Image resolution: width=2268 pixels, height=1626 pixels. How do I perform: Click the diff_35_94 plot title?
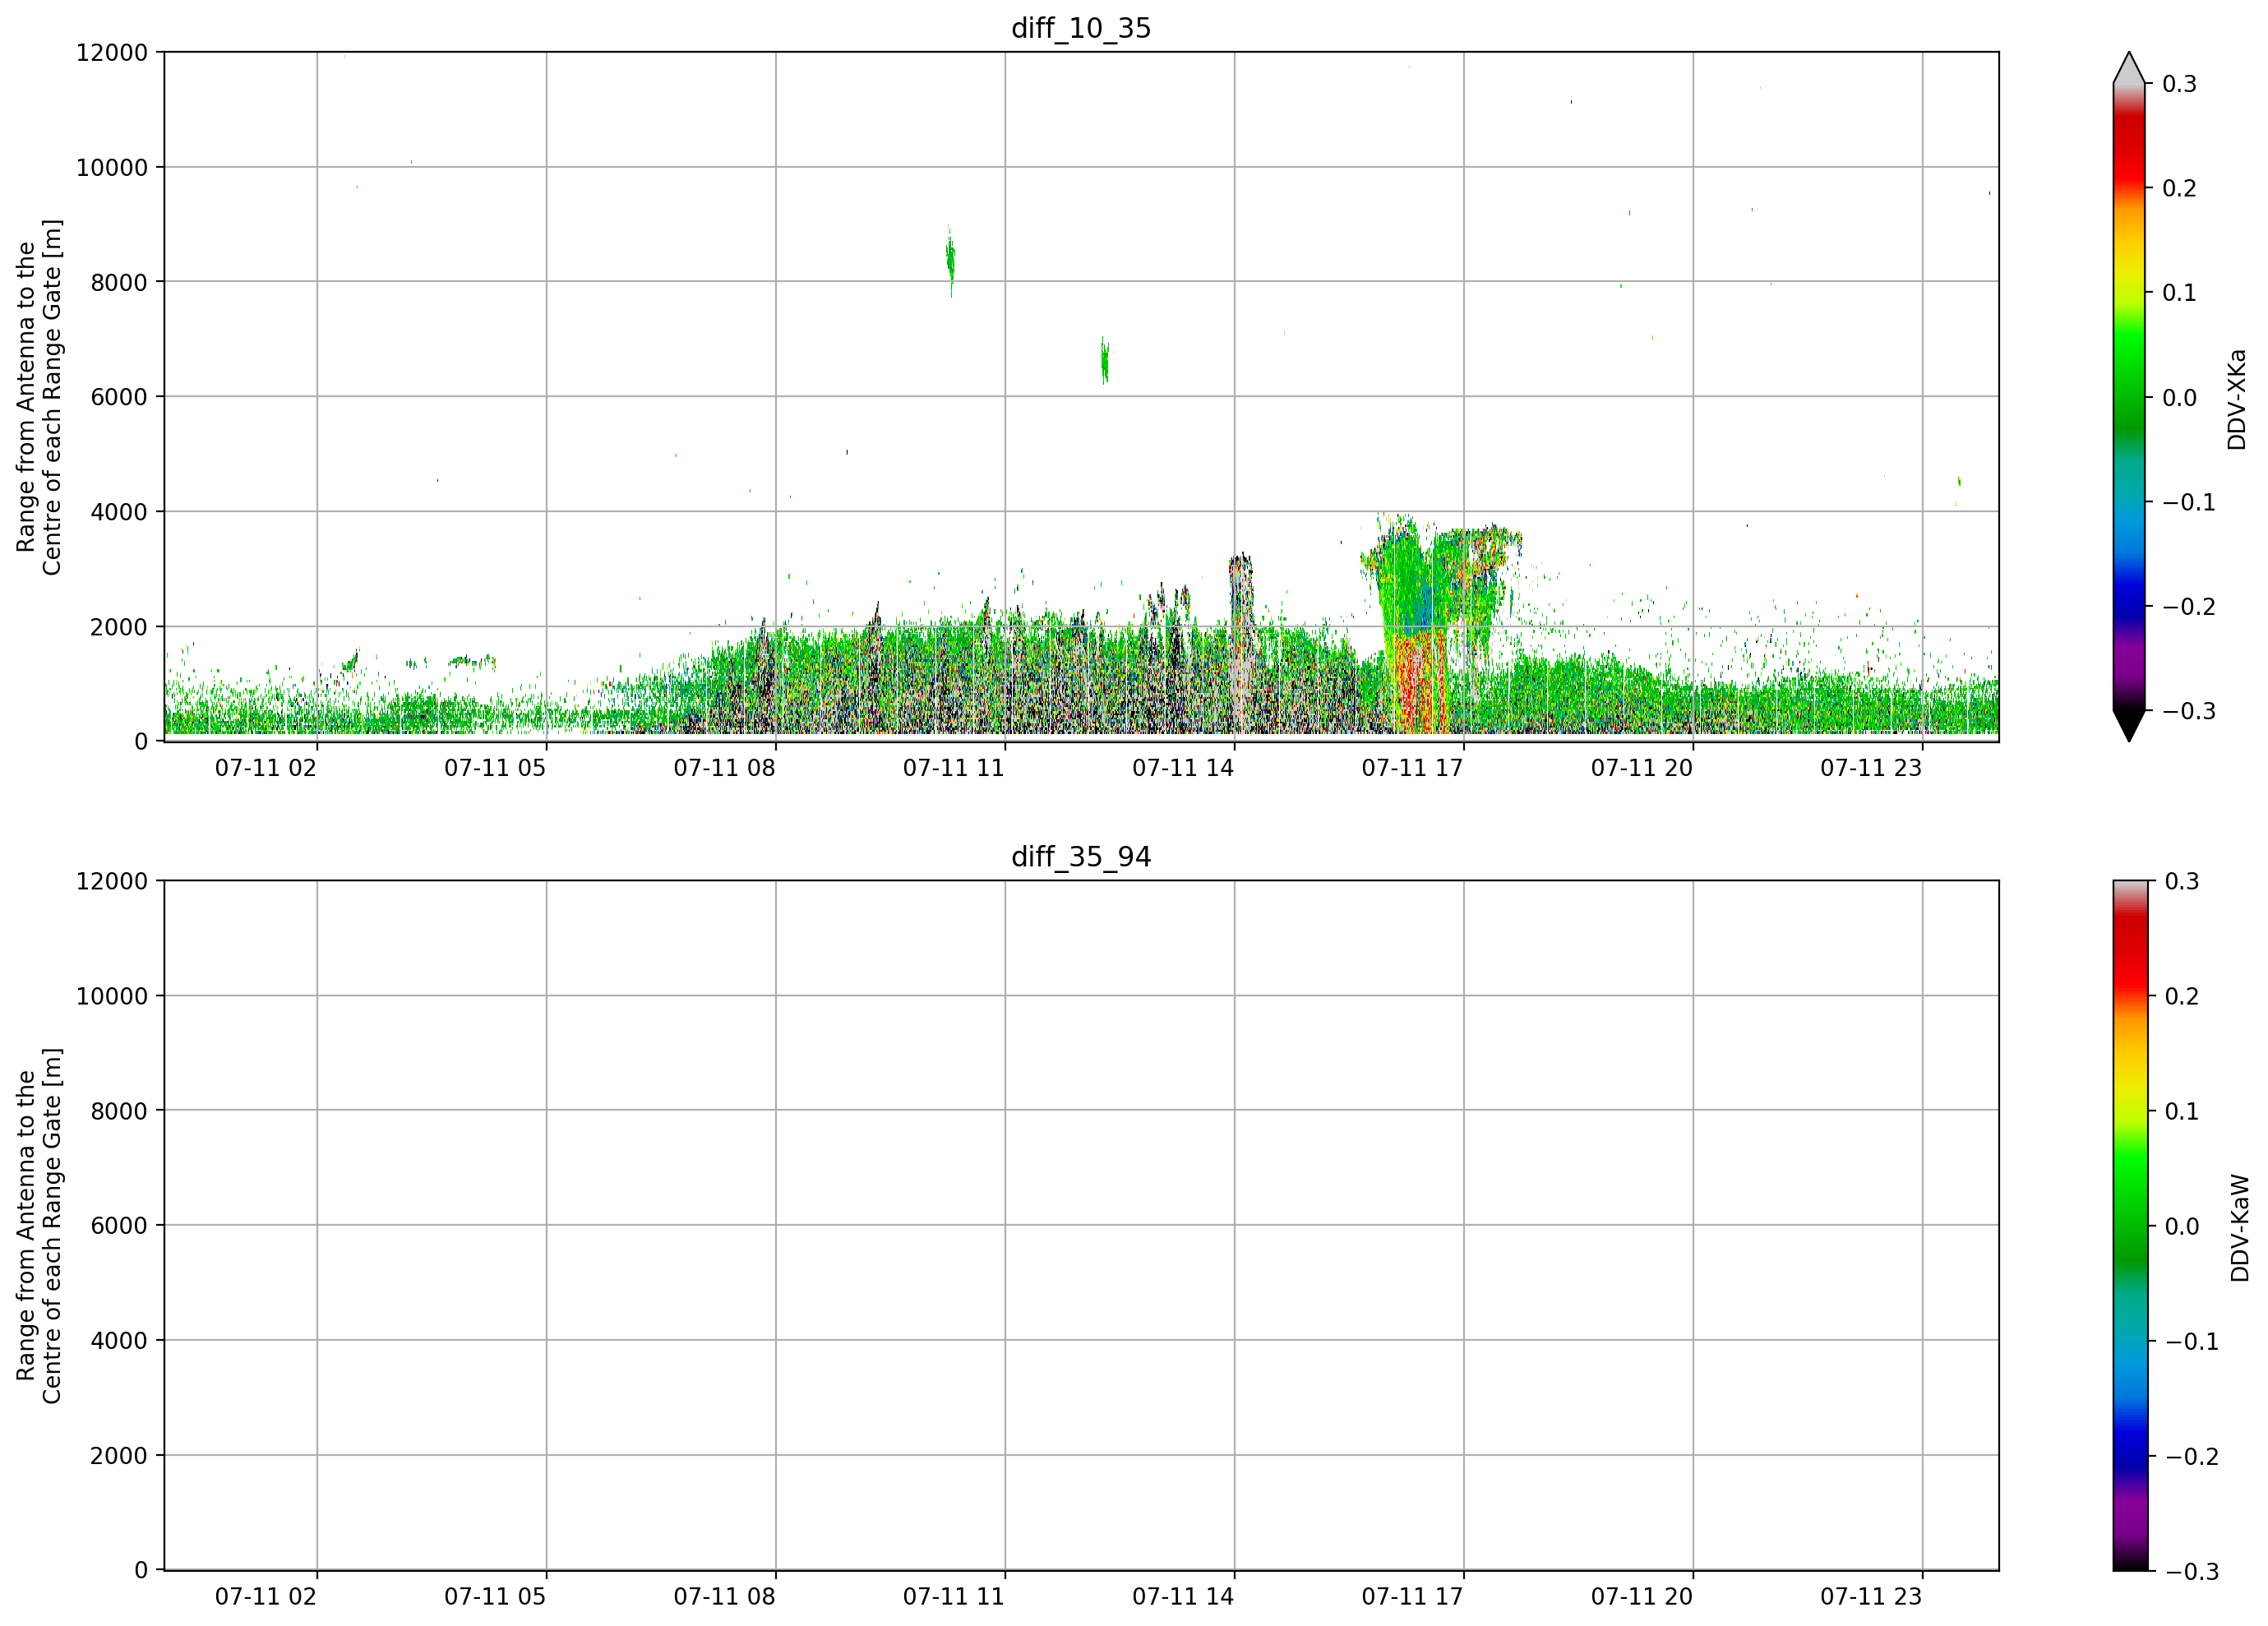tap(1081, 857)
